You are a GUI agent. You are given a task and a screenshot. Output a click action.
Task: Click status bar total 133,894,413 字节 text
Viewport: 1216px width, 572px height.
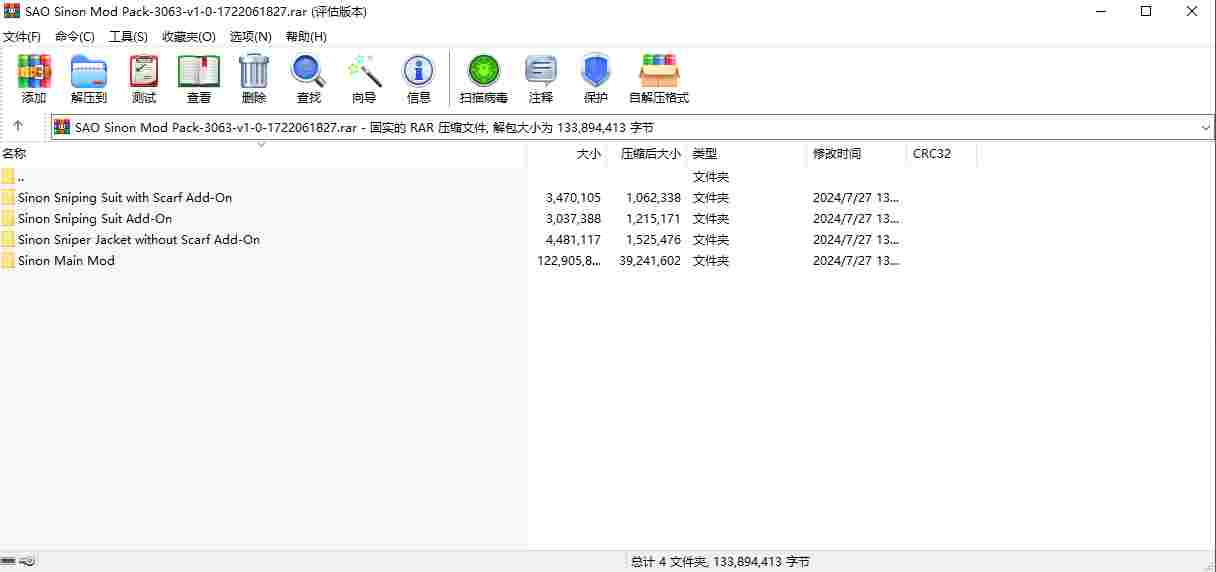pyautogui.click(x=761, y=562)
